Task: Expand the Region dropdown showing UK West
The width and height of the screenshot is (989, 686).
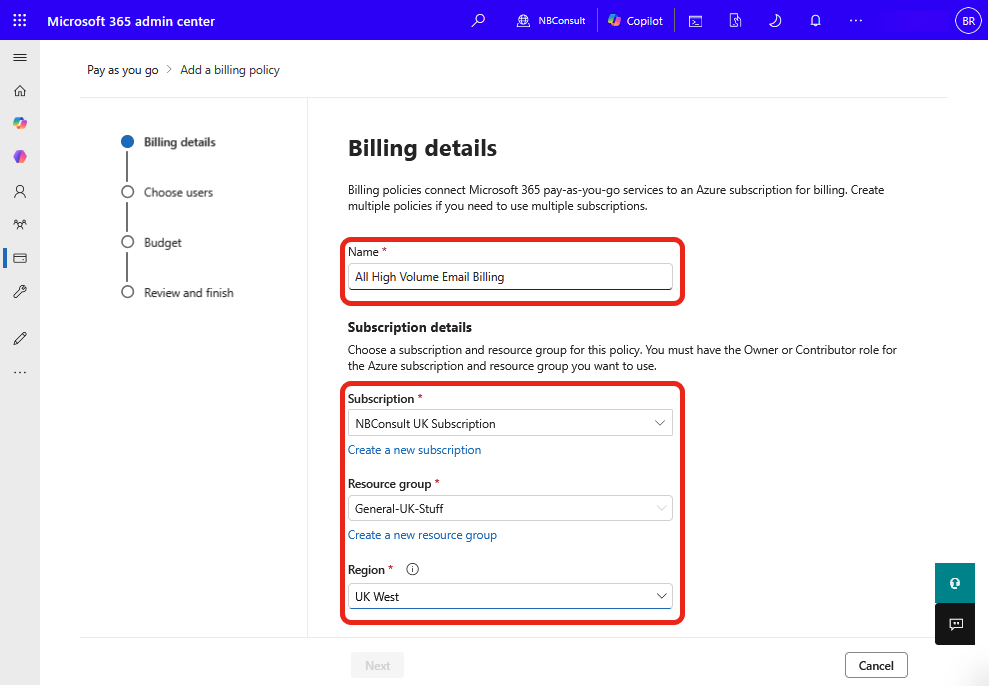Action: click(x=510, y=596)
